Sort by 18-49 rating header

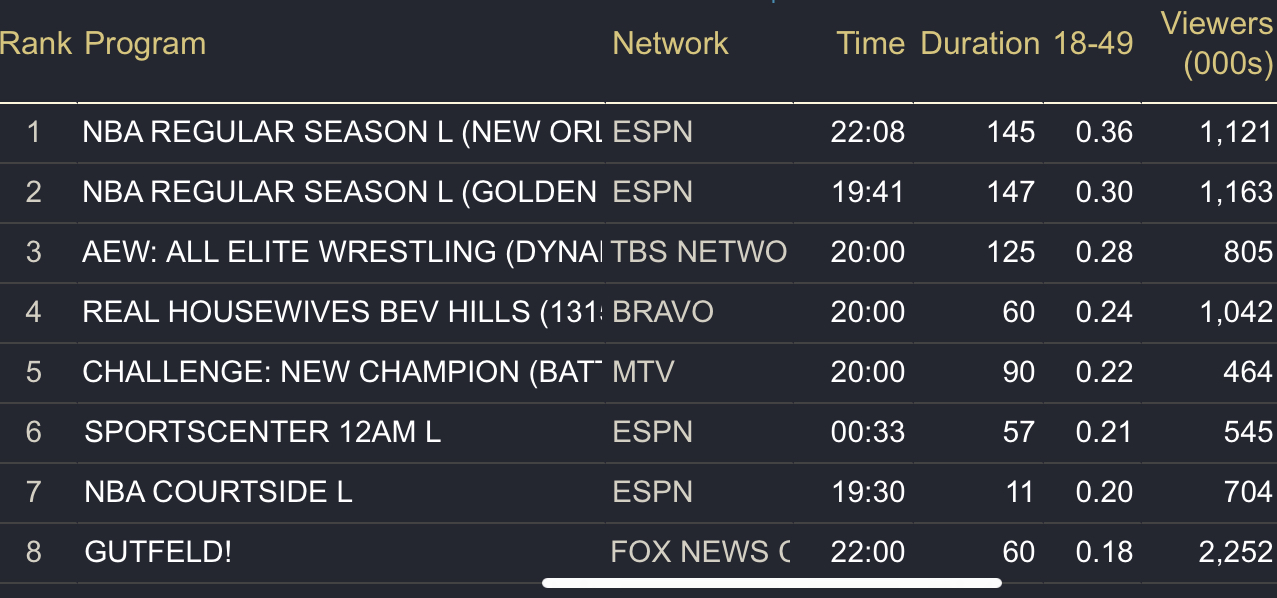coord(1093,44)
